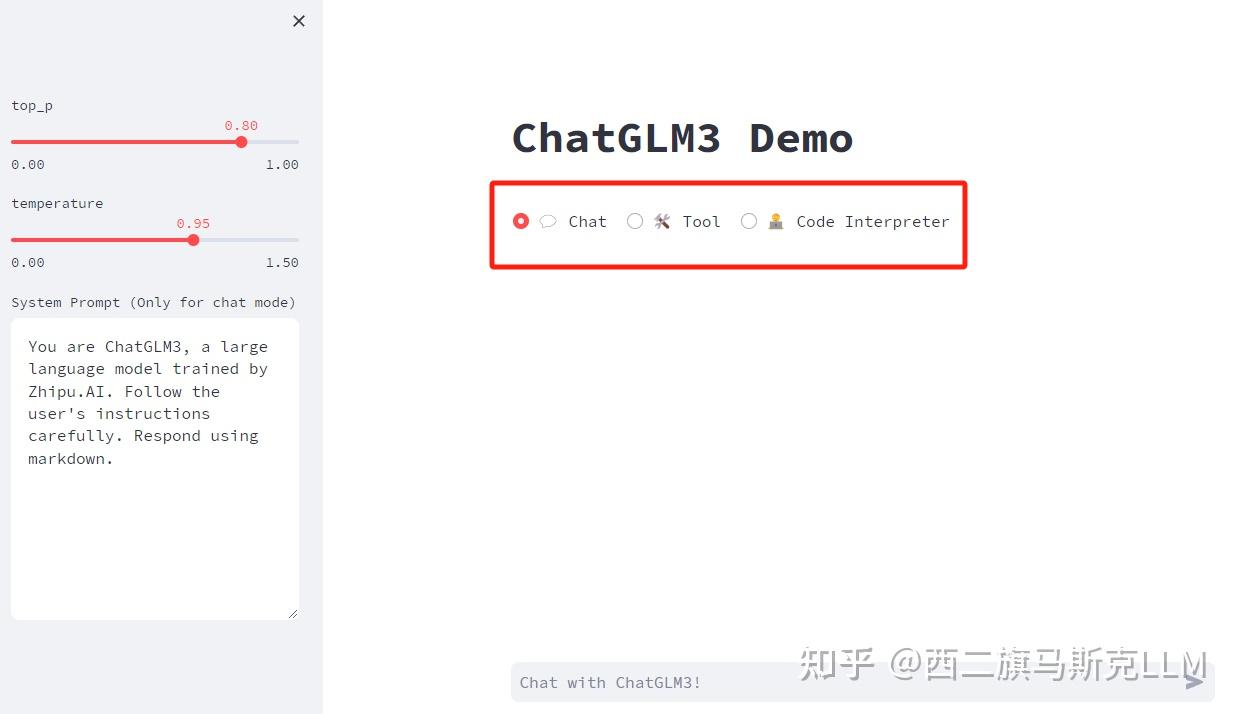Select the Chat mode radio button
This screenshot has height=714, width=1239.
[x=520, y=221]
